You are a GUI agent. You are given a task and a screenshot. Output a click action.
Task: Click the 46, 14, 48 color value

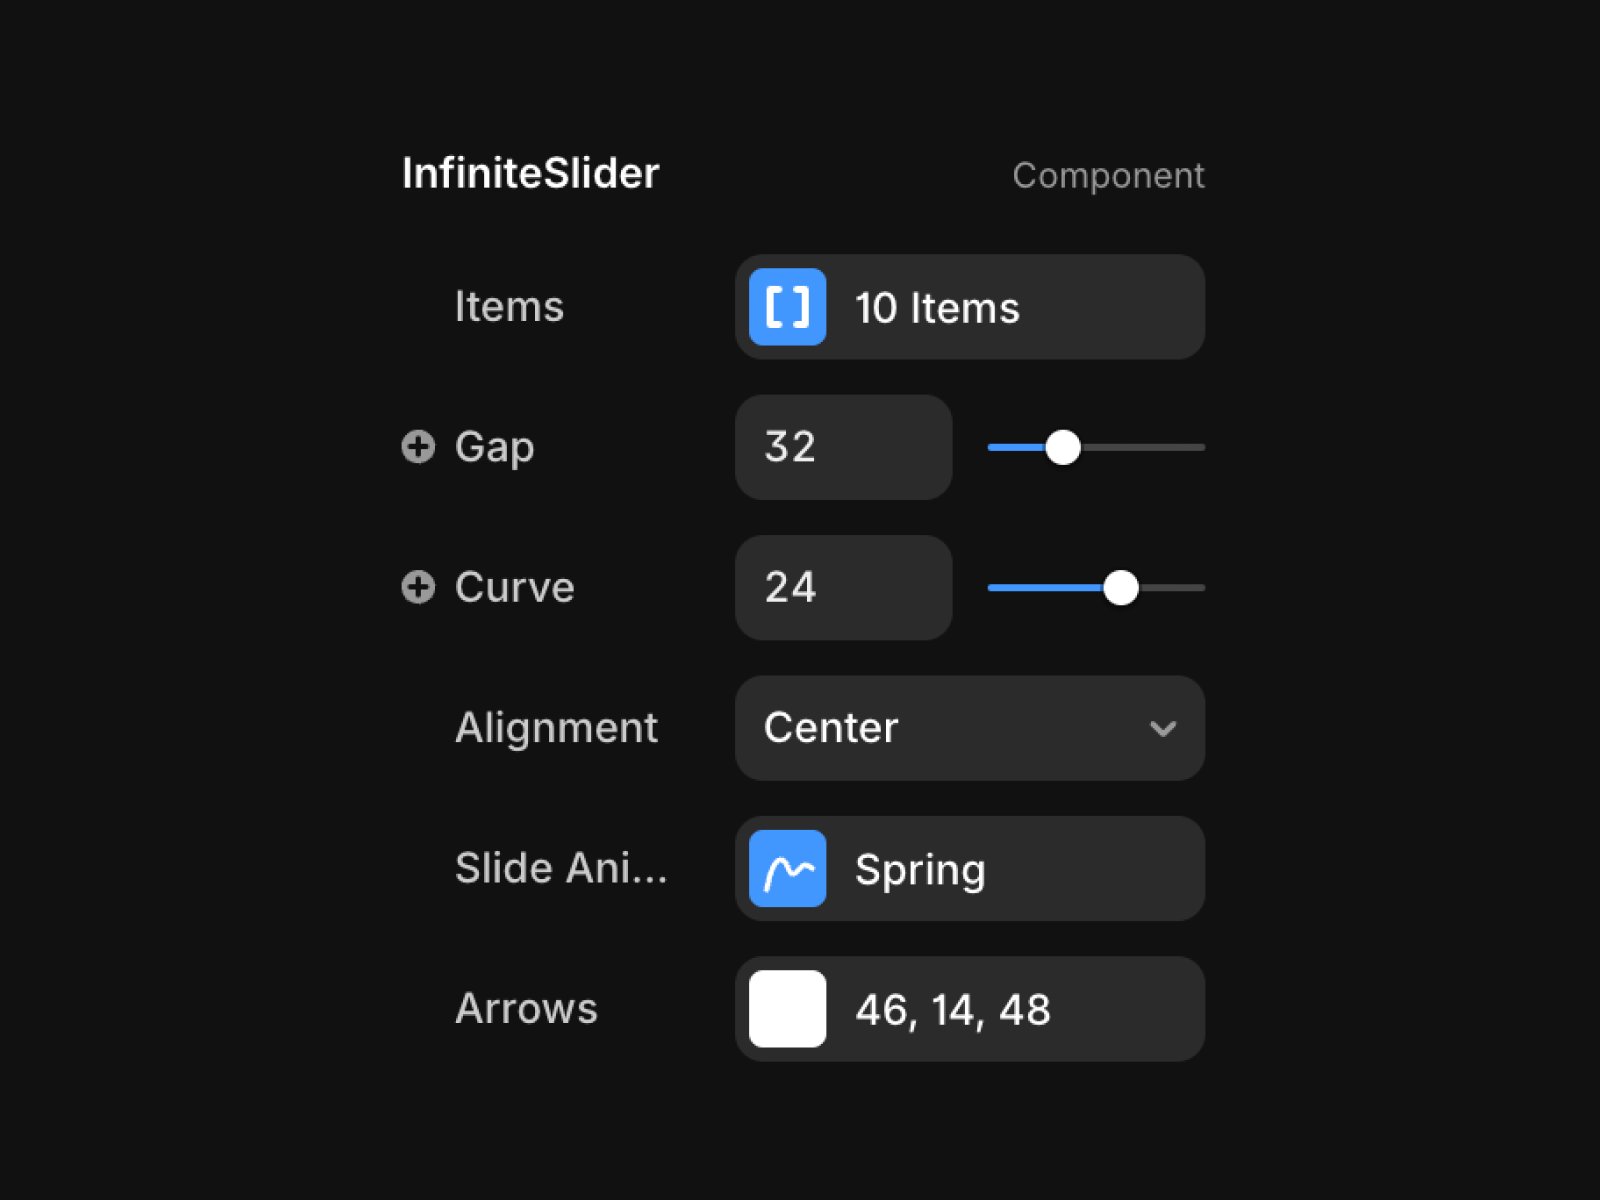pyautogui.click(x=952, y=1010)
